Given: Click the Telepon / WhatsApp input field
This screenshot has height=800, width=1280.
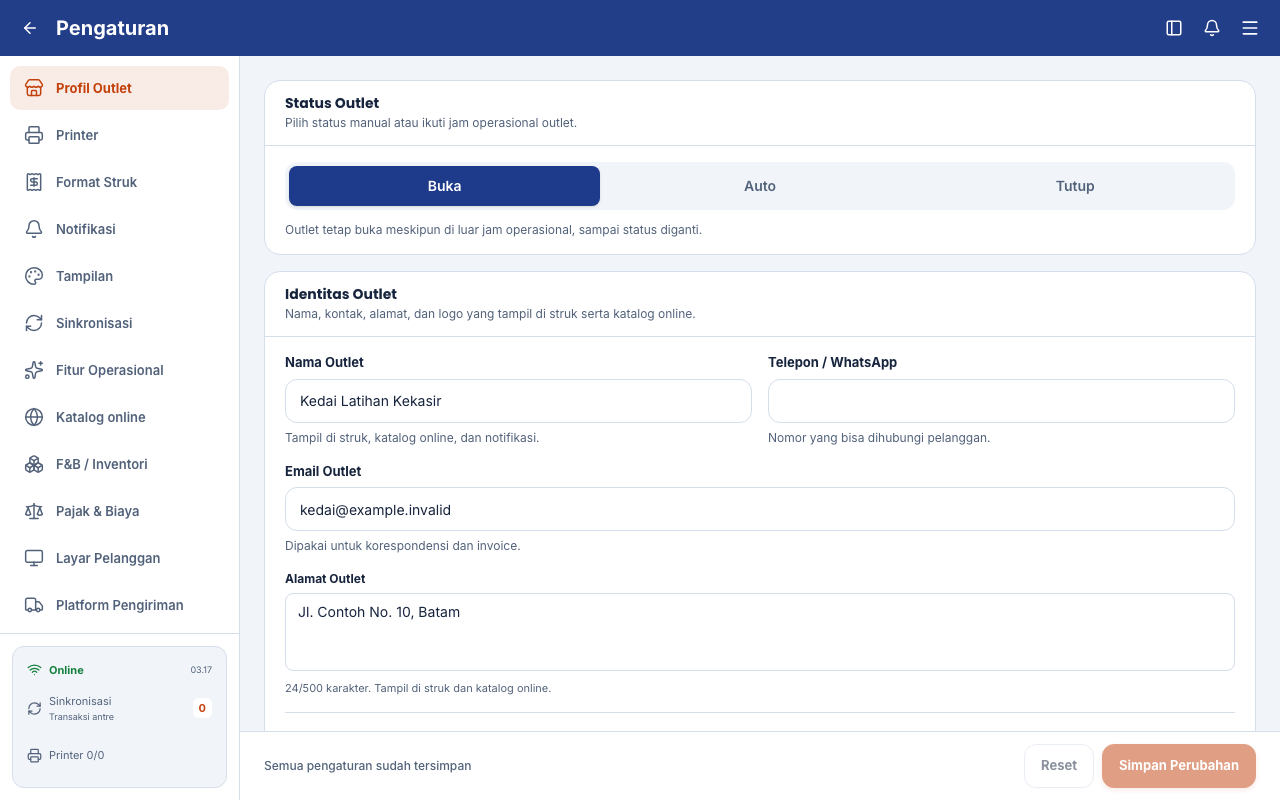Looking at the screenshot, I should [x=1001, y=401].
